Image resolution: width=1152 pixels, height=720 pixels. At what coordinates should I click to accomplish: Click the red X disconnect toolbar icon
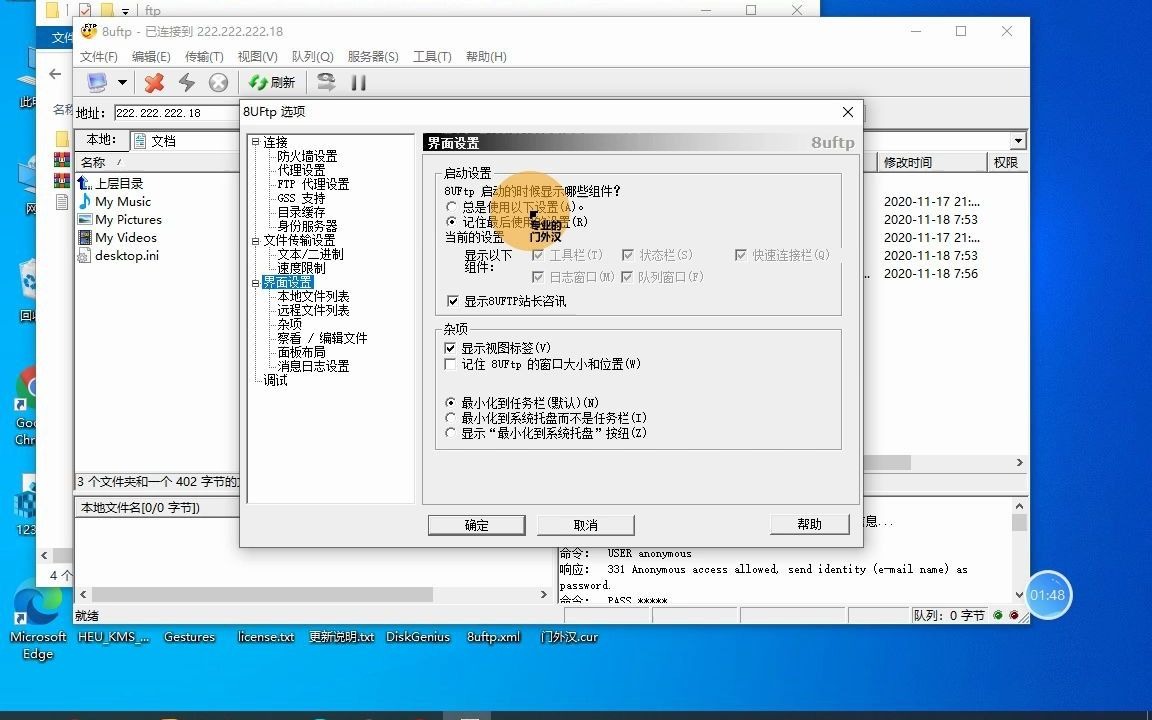point(152,82)
